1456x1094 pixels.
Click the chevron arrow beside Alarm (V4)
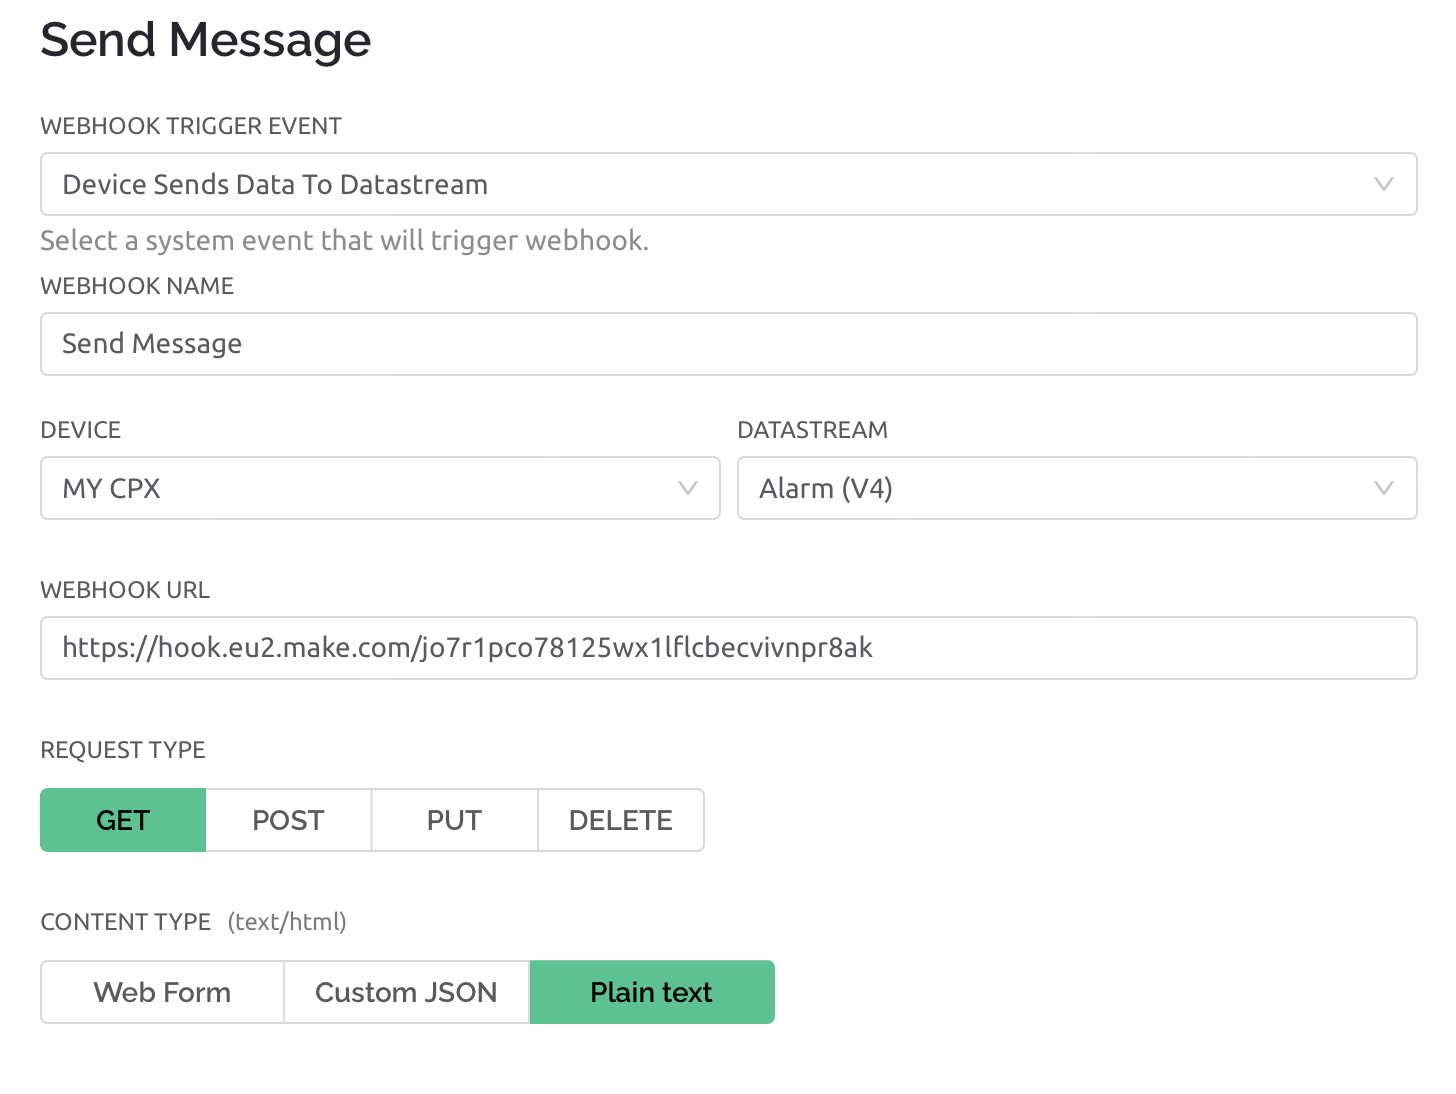(1384, 488)
